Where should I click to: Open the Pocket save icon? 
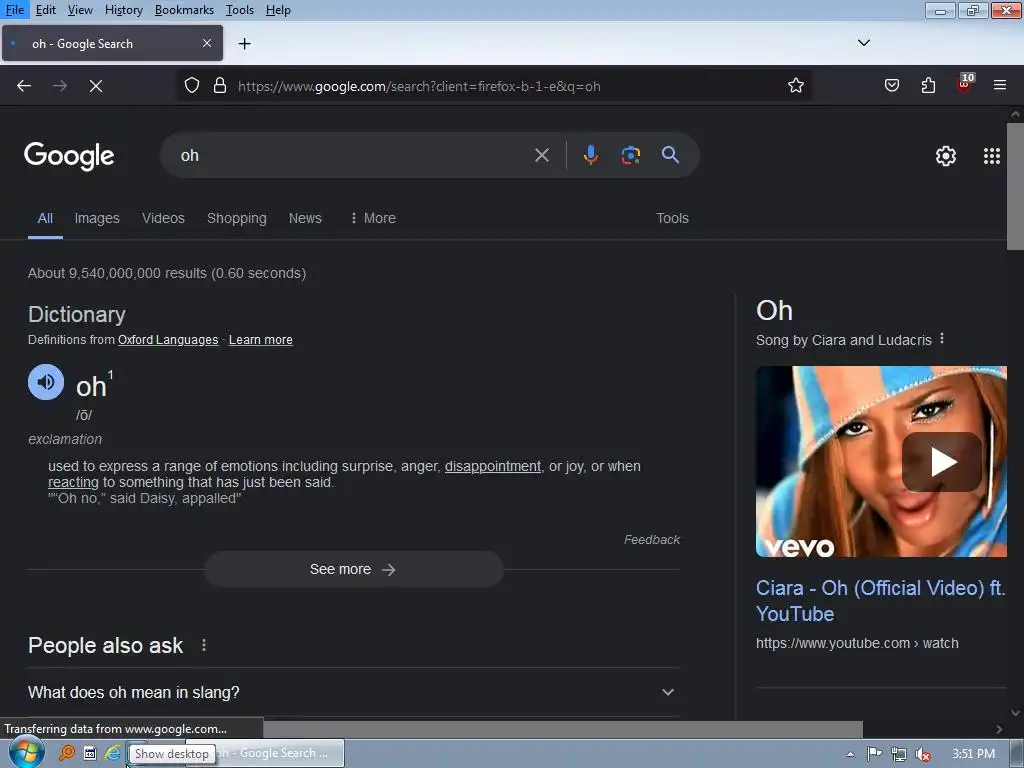click(x=891, y=86)
